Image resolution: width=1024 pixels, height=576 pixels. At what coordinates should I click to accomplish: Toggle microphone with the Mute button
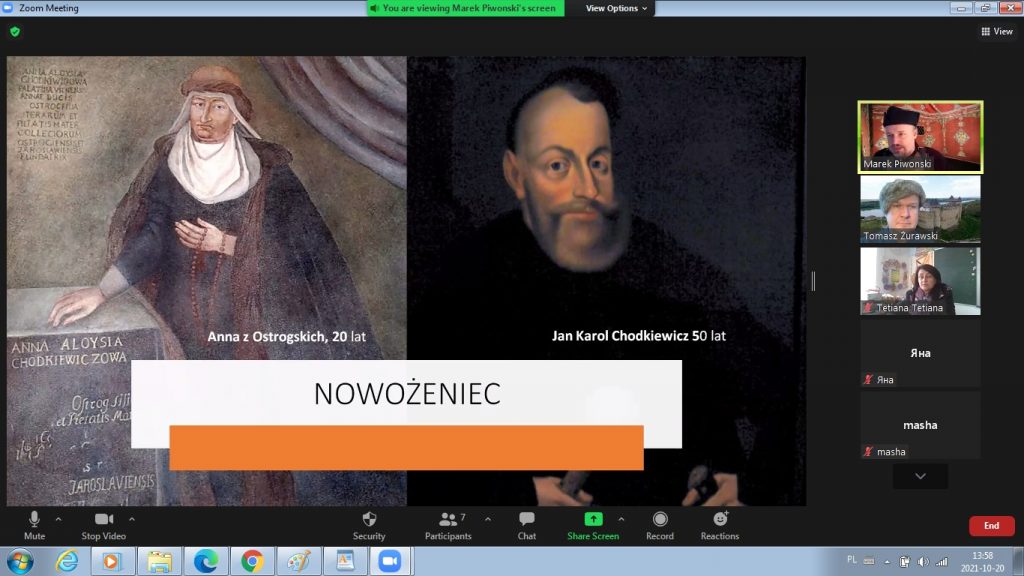[34, 520]
